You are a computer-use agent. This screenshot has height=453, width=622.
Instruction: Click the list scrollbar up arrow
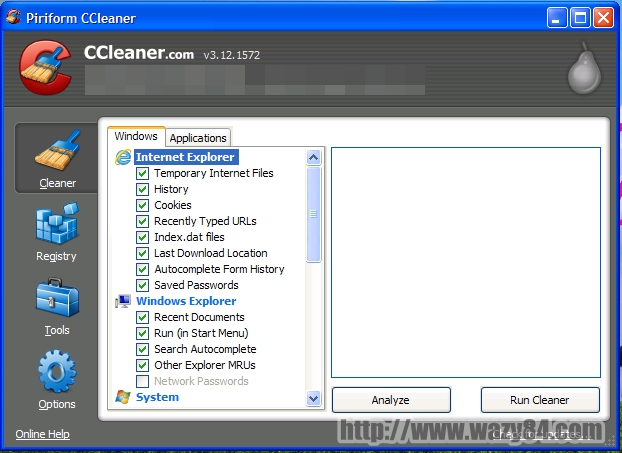coord(313,157)
